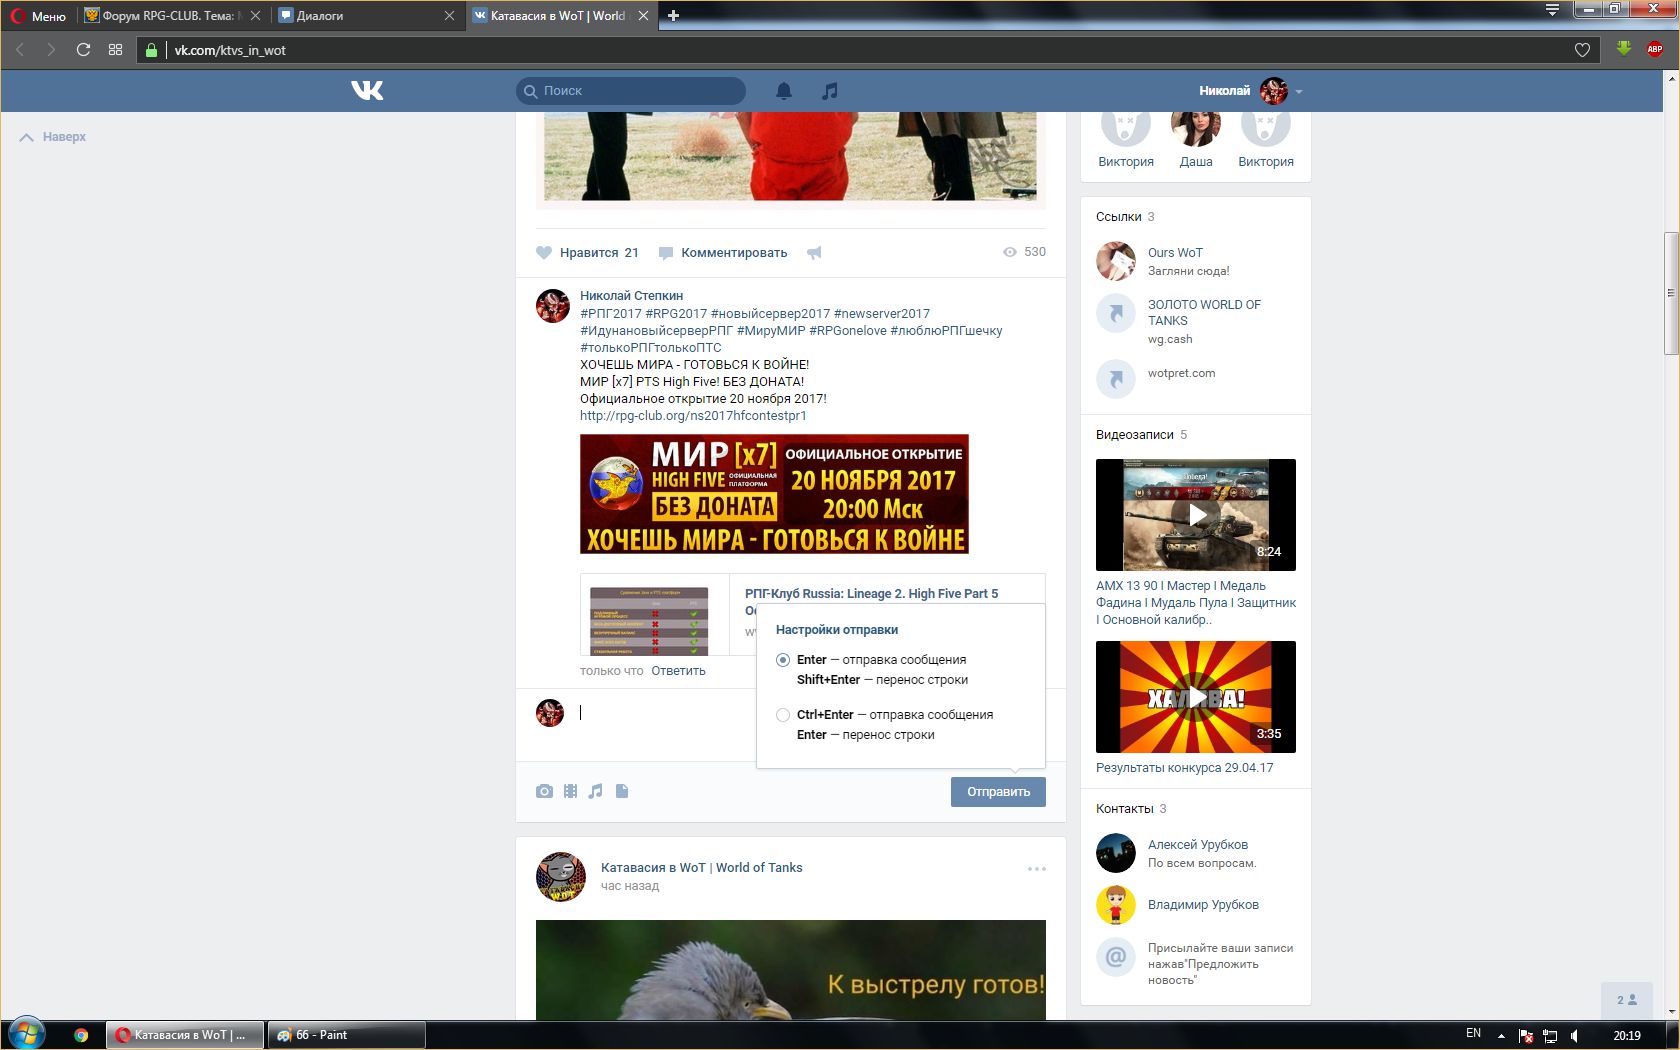Share the post via megaphone icon
The width and height of the screenshot is (1680, 1050).
[x=814, y=253]
